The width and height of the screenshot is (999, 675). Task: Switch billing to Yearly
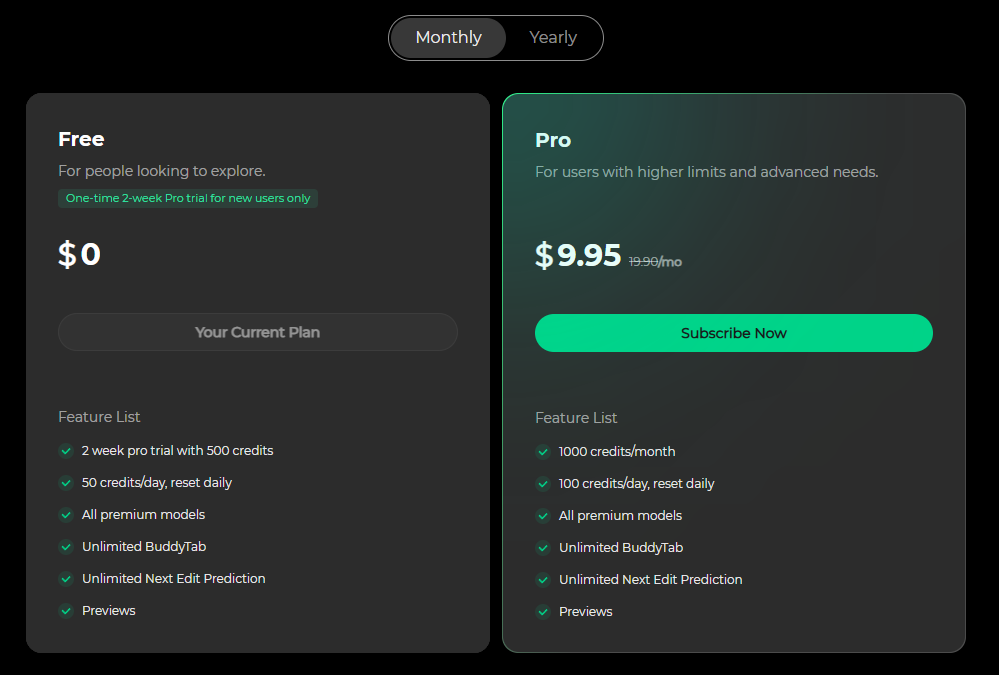pyautogui.click(x=553, y=38)
